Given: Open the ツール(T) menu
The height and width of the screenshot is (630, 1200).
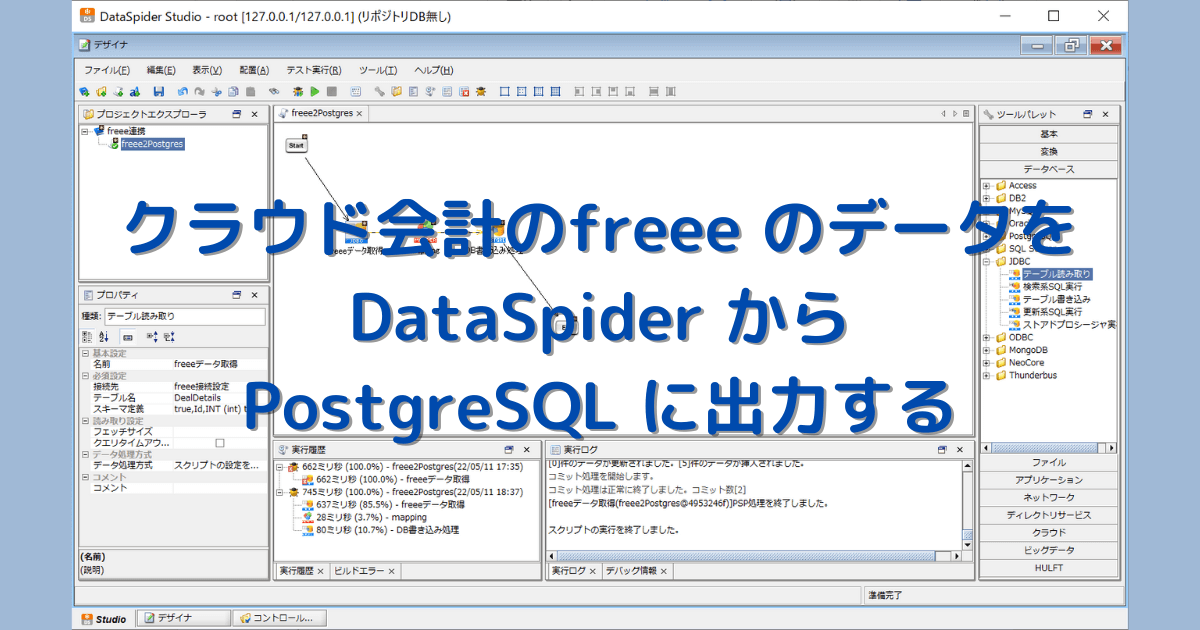Looking at the screenshot, I should (x=378, y=70).
